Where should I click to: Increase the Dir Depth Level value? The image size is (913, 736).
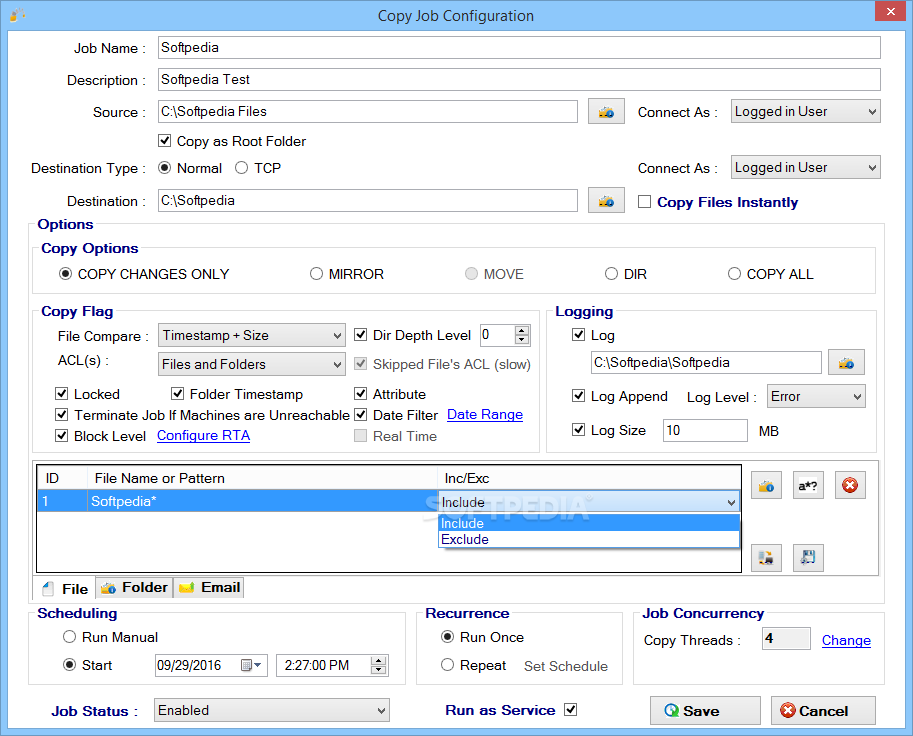[x=522, y=330]
